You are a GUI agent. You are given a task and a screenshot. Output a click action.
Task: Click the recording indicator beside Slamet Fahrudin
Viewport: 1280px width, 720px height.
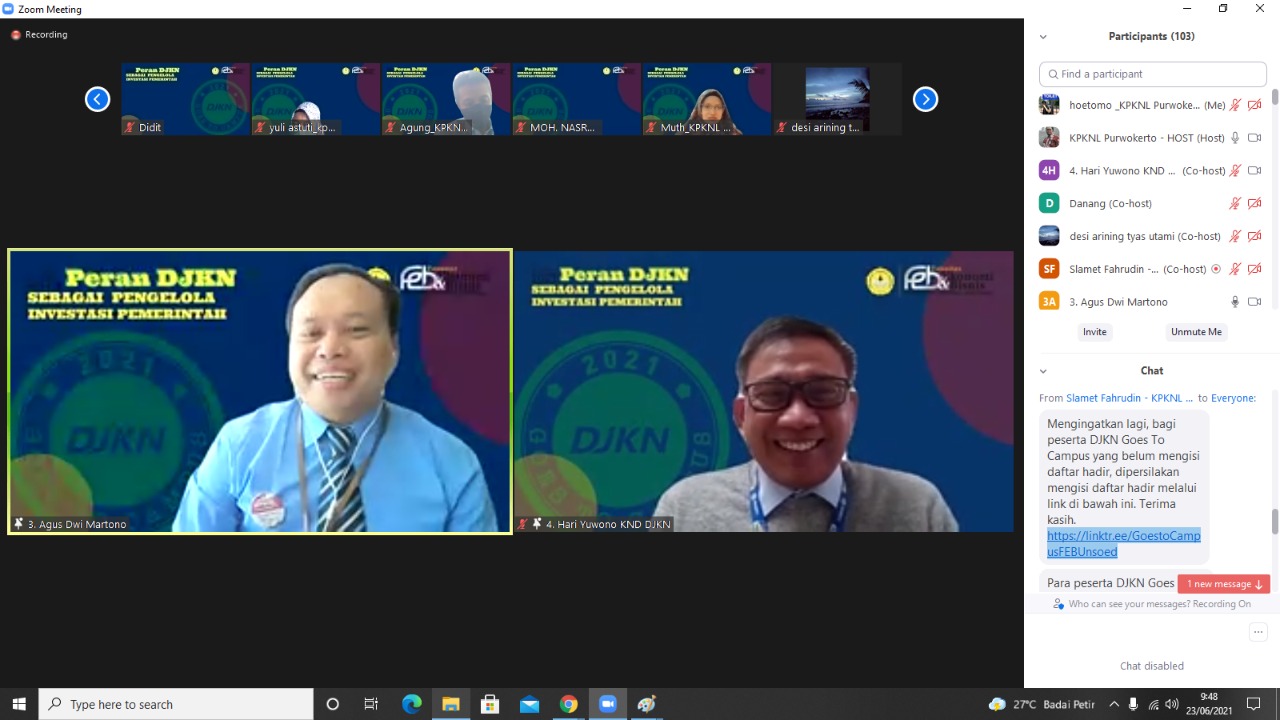(x=1215, y=269)
